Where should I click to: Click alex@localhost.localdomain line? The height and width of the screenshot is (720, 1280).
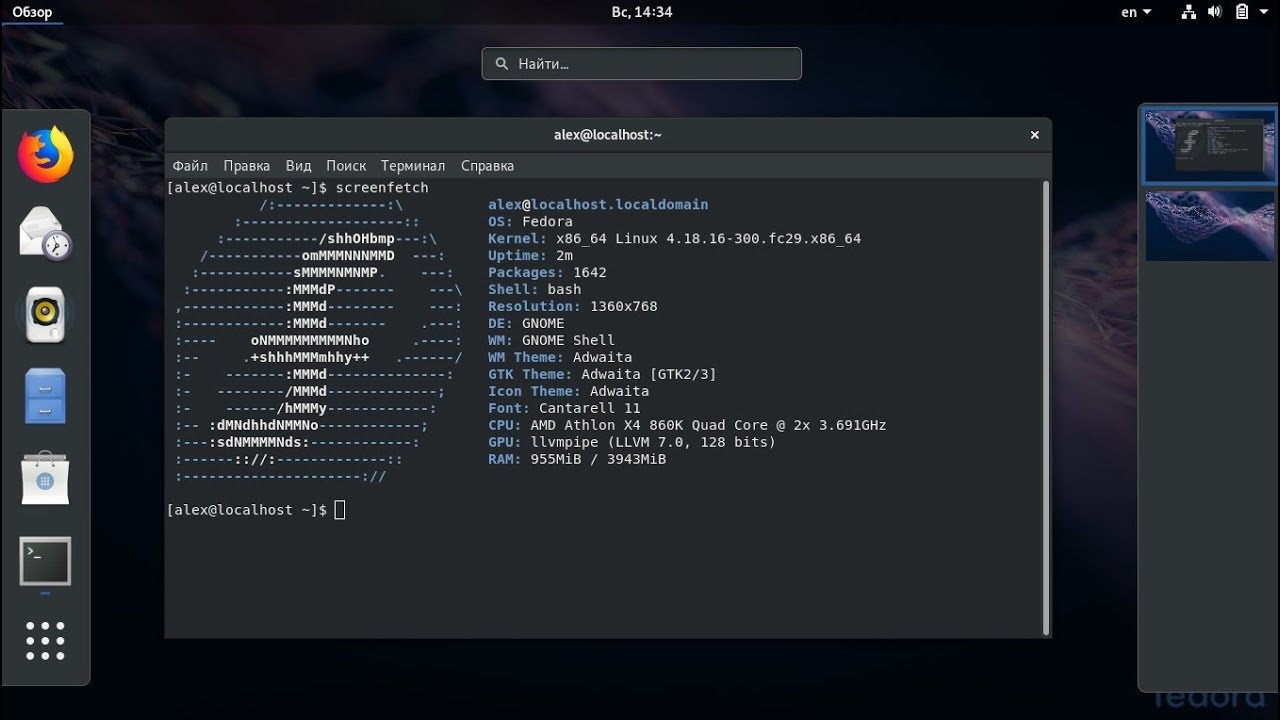(x=598, y=205)
